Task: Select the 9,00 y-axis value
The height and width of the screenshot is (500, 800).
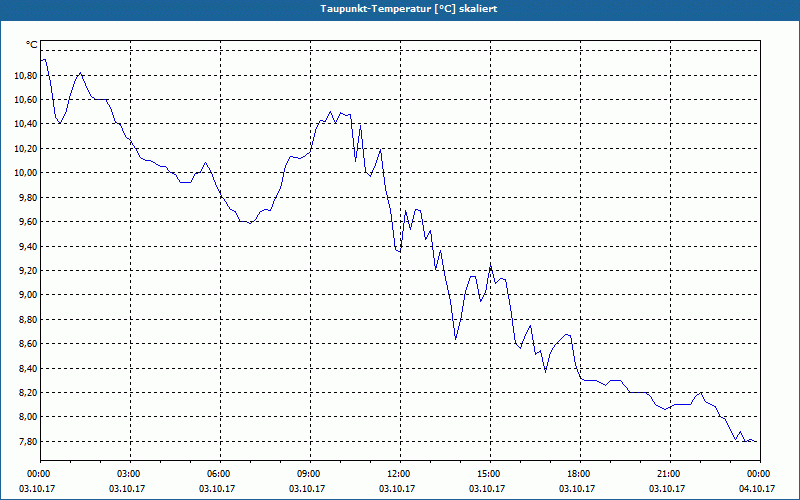Action: (27, 295)
